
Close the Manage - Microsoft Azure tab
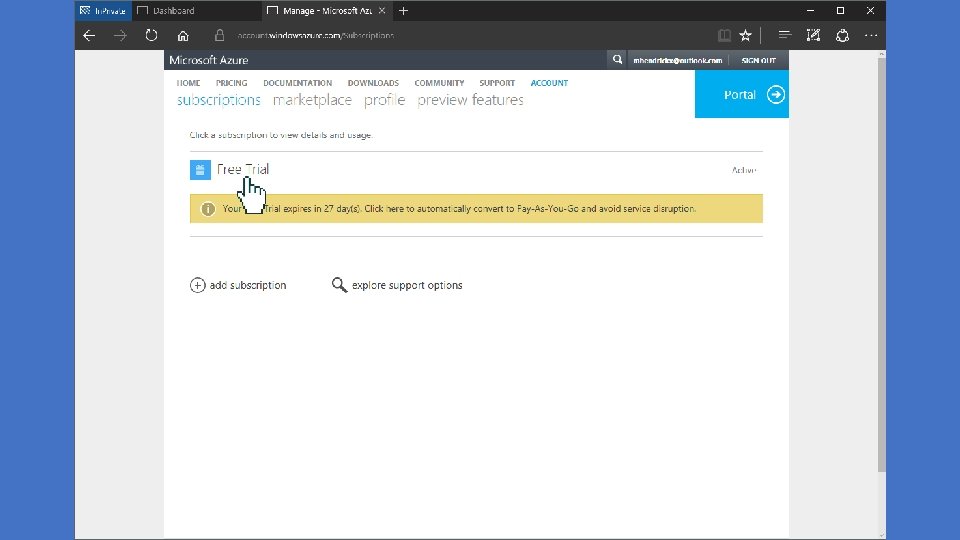(381, 10)
